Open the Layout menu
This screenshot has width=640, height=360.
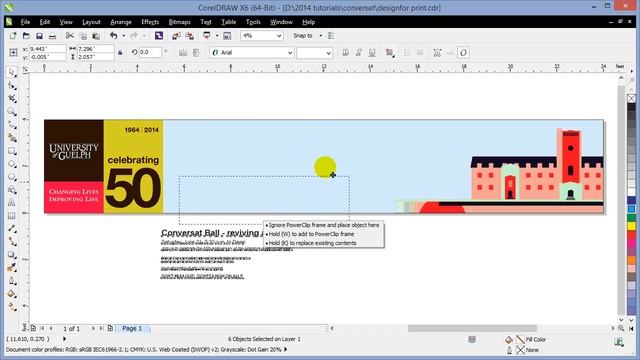(91, 22)
